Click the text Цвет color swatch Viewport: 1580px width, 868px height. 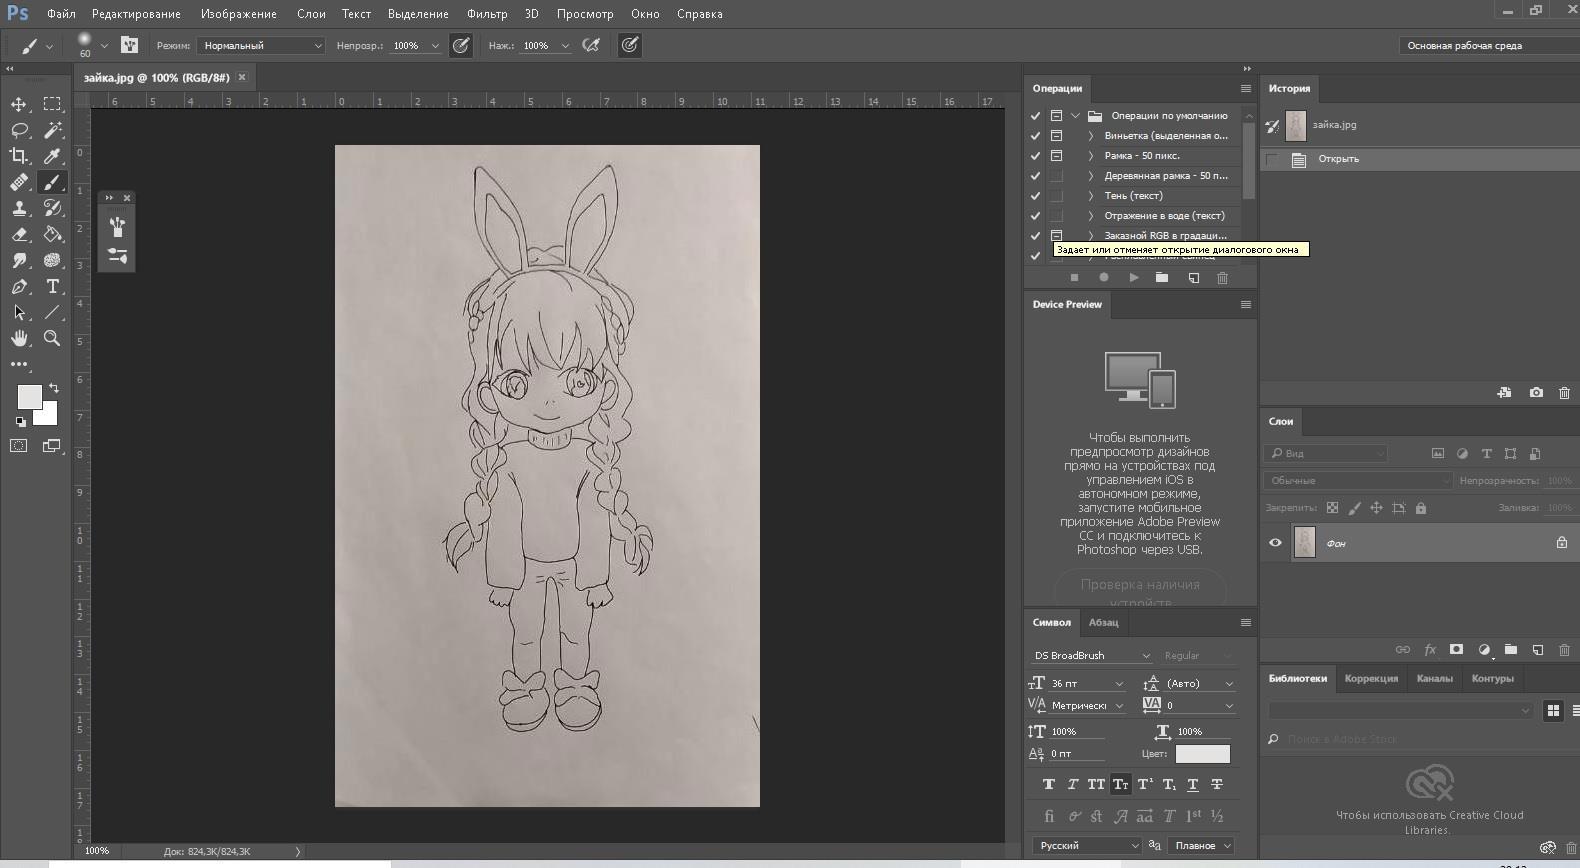(x=1202, y=754)
